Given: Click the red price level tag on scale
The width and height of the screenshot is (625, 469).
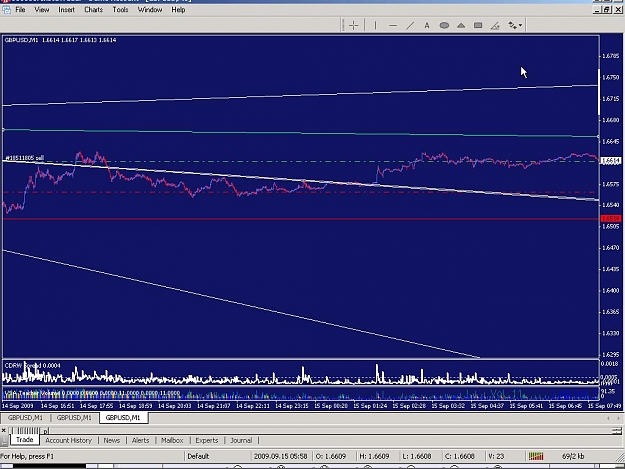Looking at the screenshot, I should (x=611, y=218).
